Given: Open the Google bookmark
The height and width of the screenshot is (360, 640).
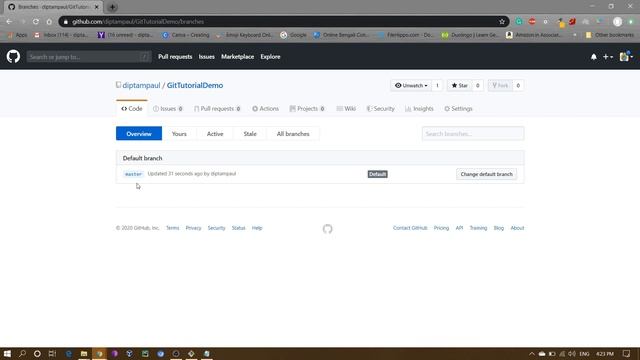Looking at the screenshot, I should click(293, 35).
